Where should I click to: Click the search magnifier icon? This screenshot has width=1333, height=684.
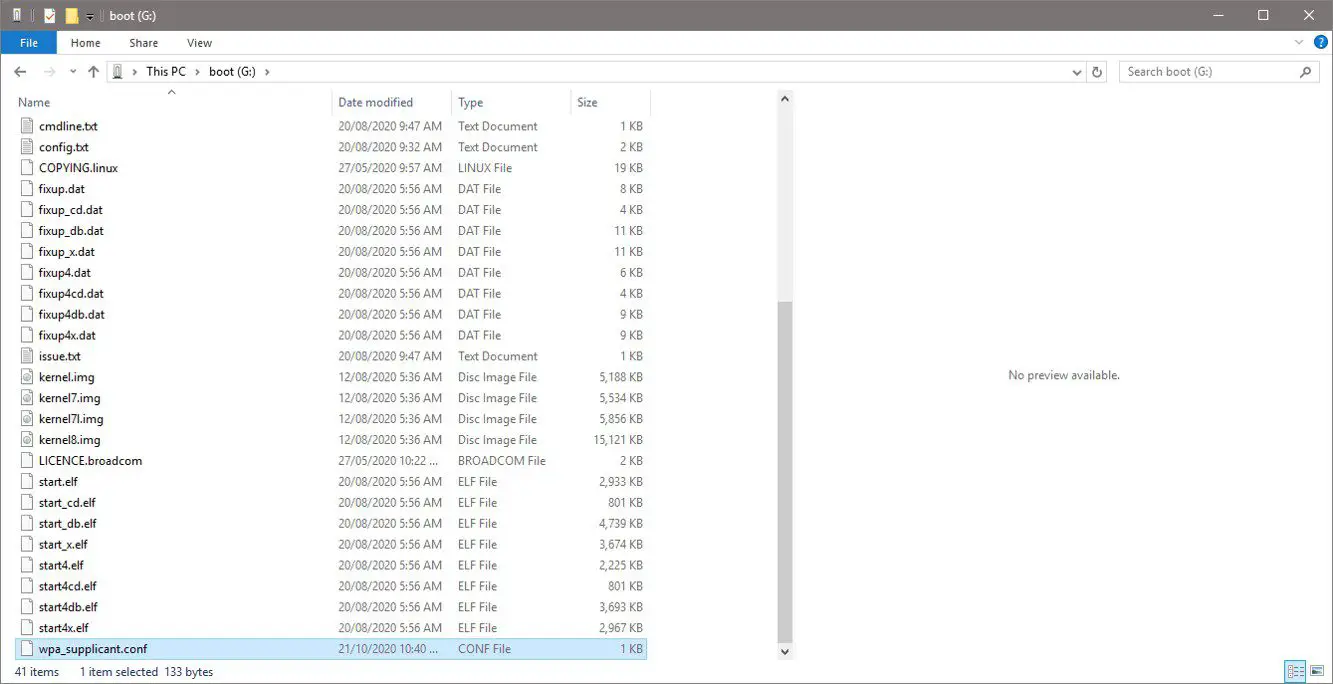(1305, 72)
